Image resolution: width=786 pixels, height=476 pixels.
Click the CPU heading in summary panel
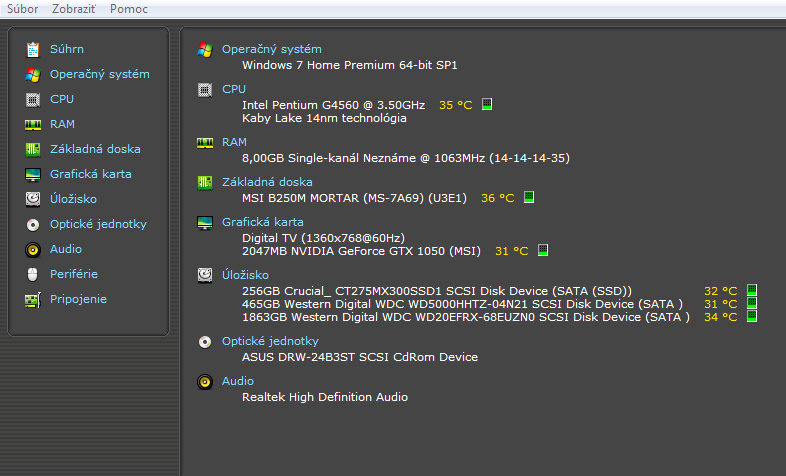point(234,89)
